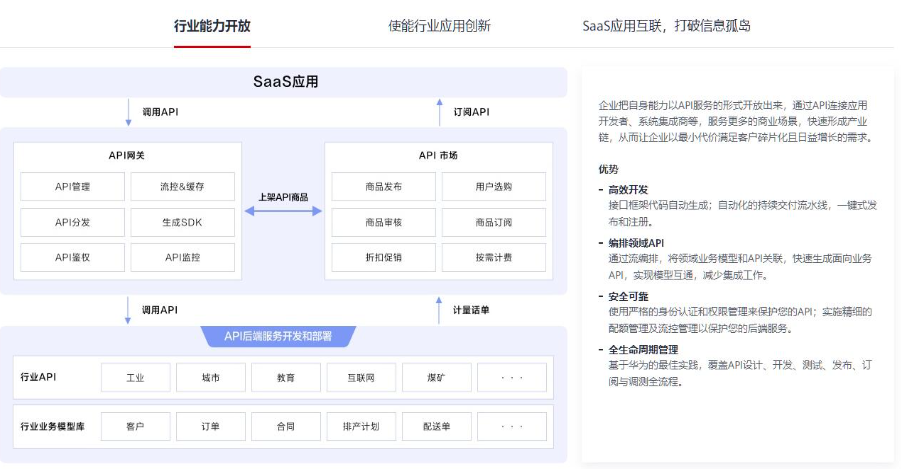Click the ellipsis box in 行业API row
Screen dimensions: 901x469
pyautogui.click(x=512, y=378)
